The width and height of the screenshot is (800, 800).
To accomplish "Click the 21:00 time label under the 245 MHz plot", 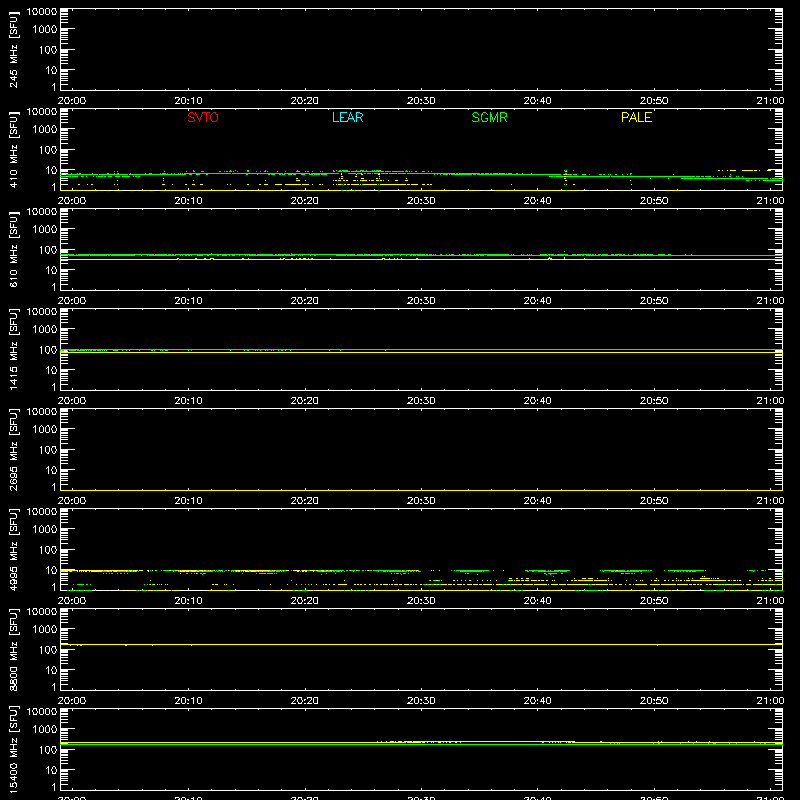I will coord(770,101).
